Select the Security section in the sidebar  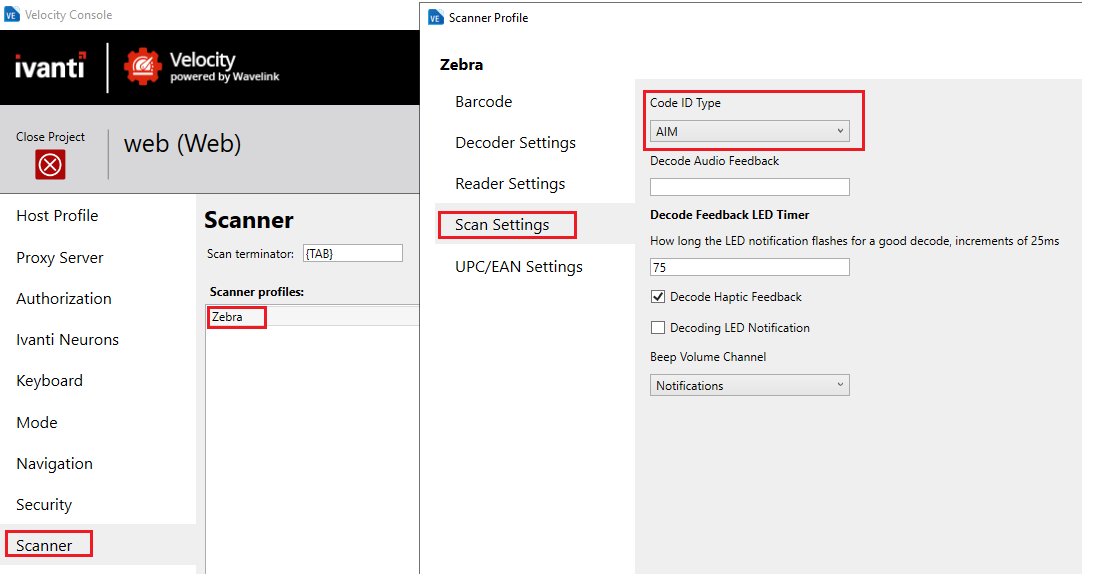pyautogui.click(x=43, y=504)
